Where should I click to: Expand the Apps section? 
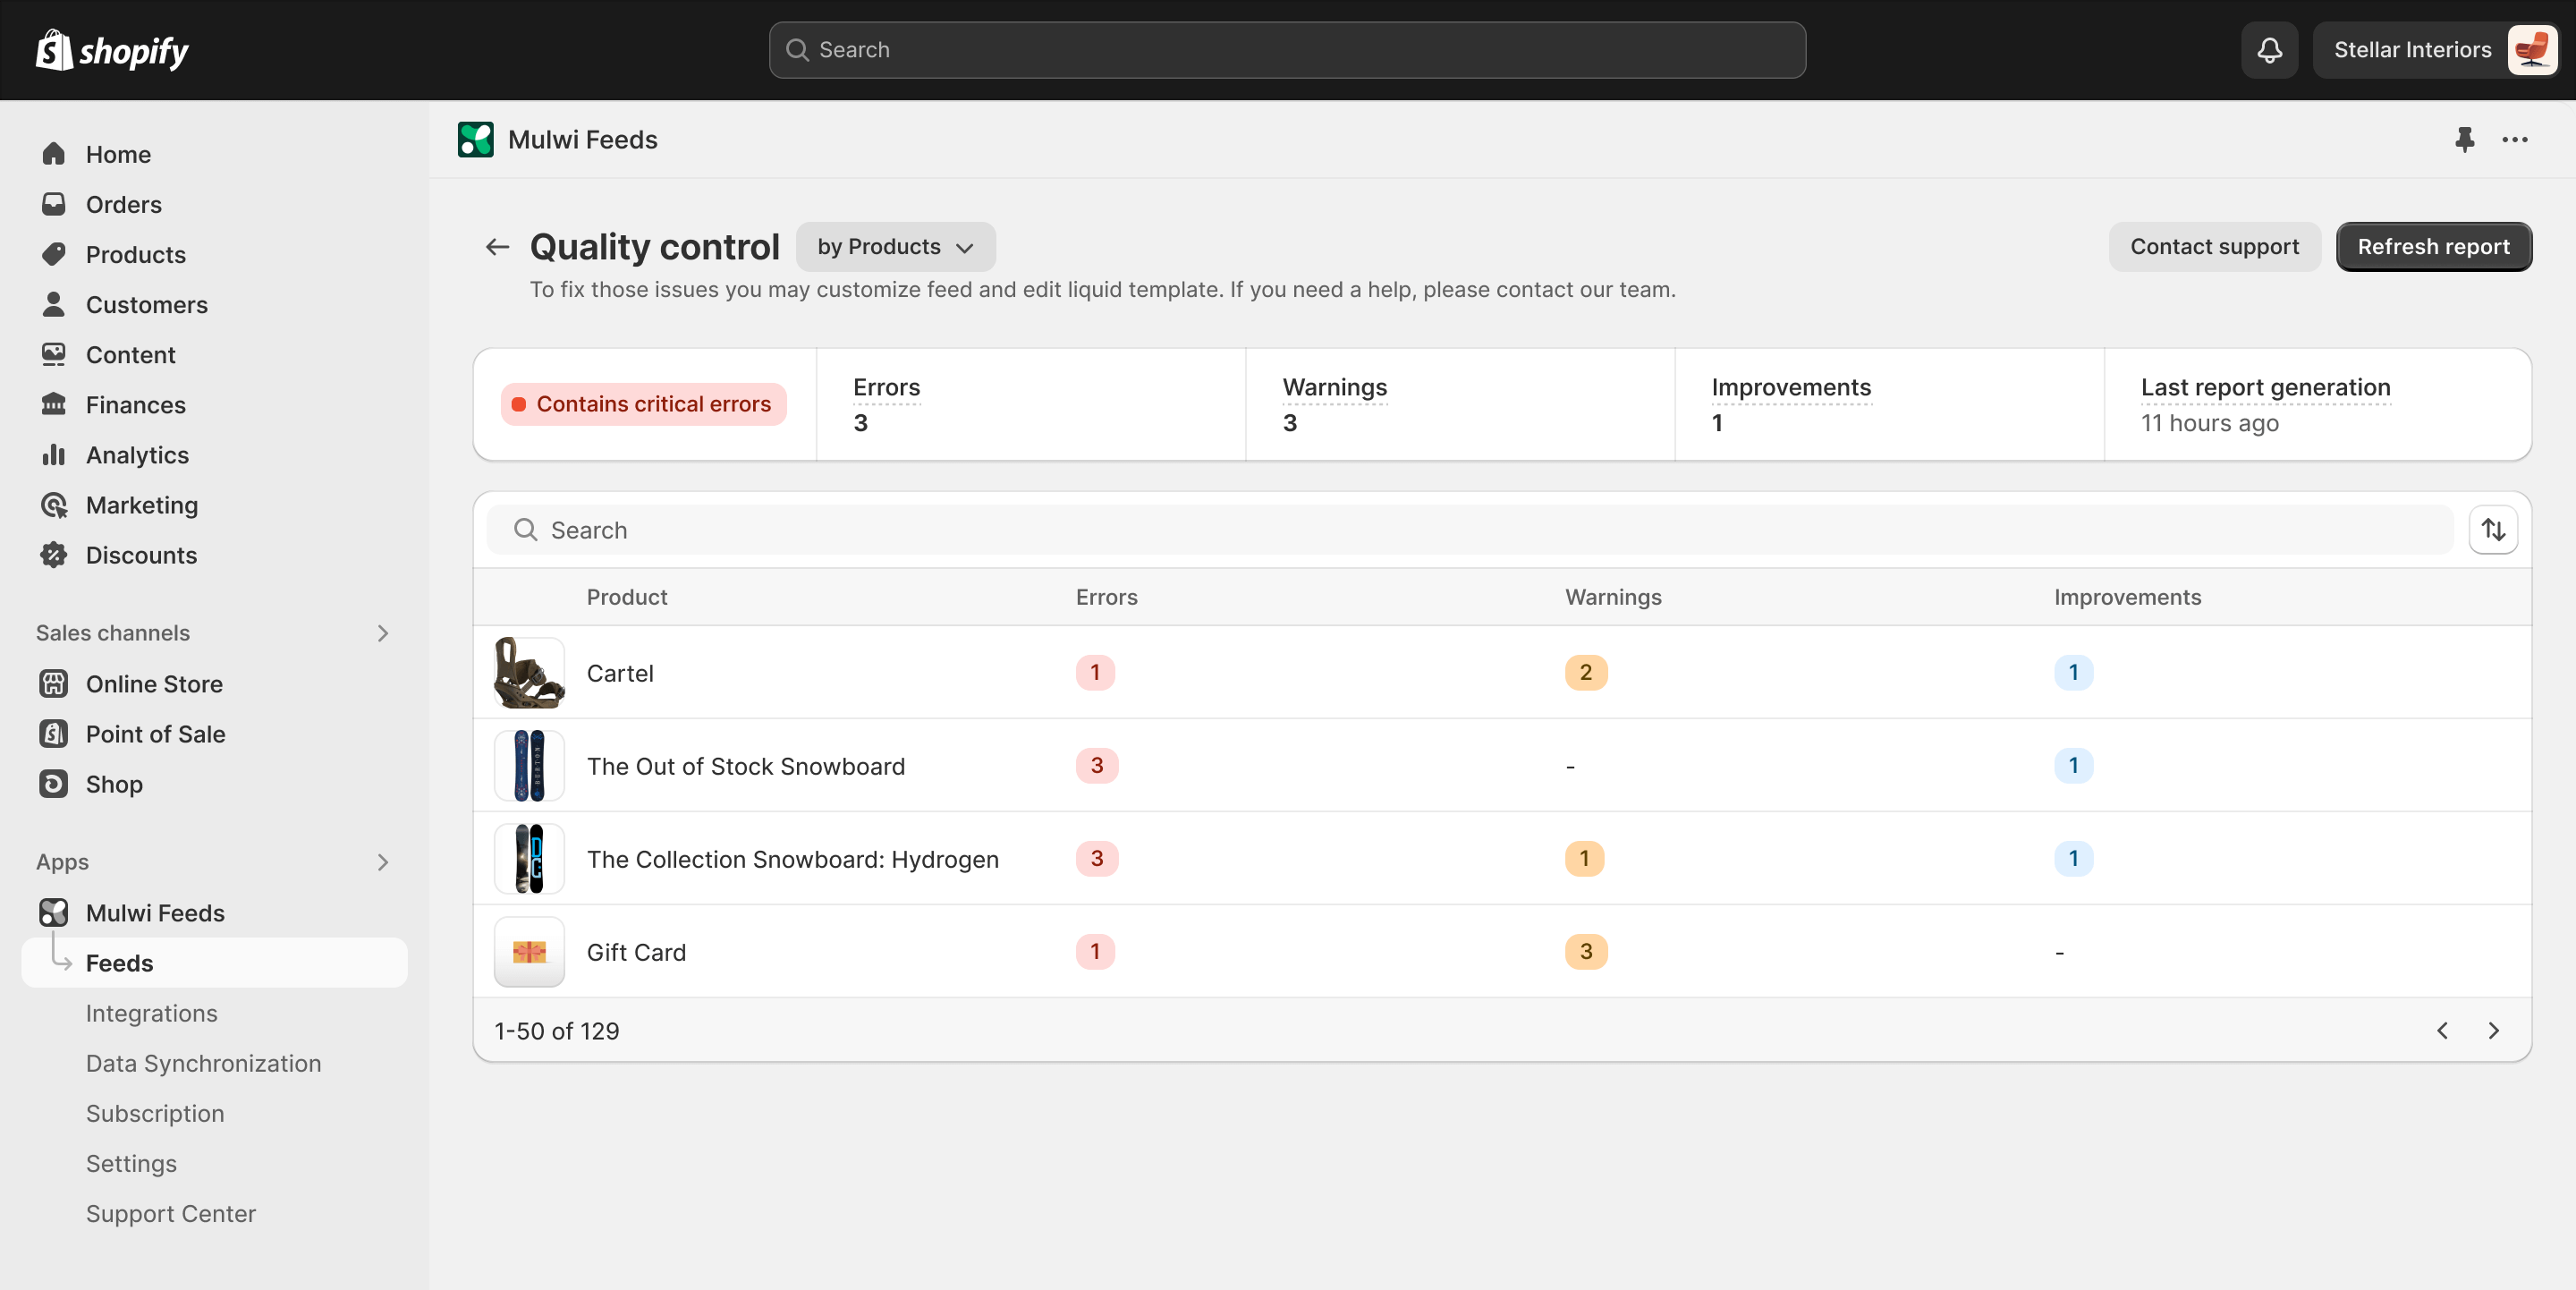382,862
